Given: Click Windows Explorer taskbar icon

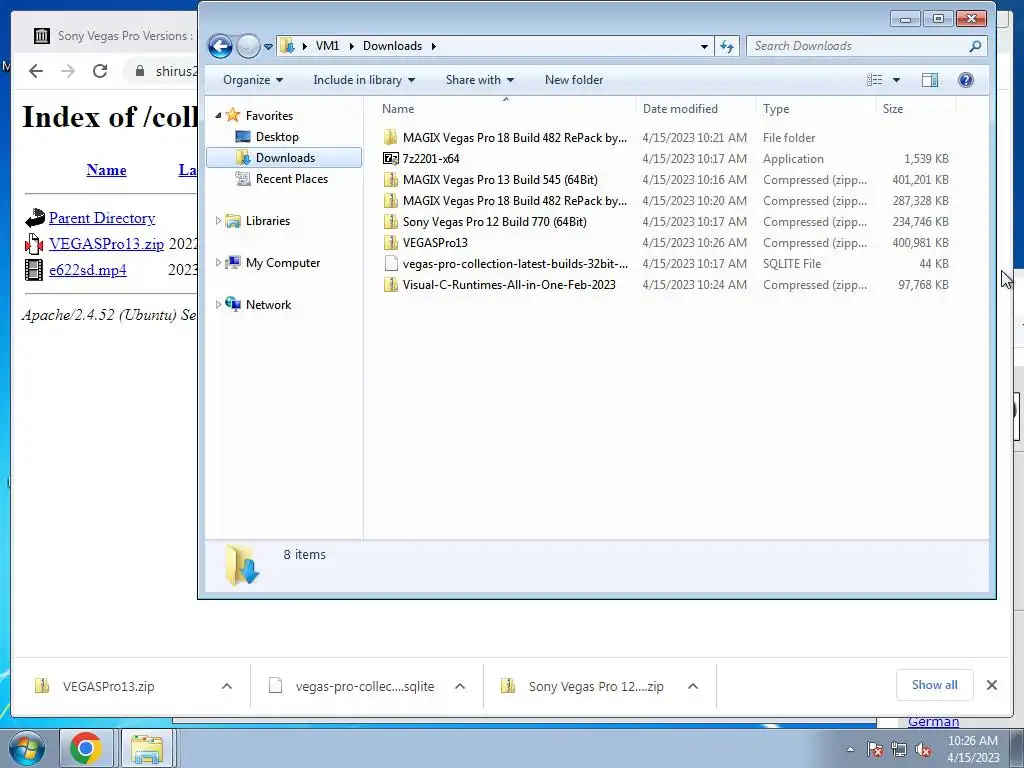Looking at the screenshot, I should click(x=147, y=748).
